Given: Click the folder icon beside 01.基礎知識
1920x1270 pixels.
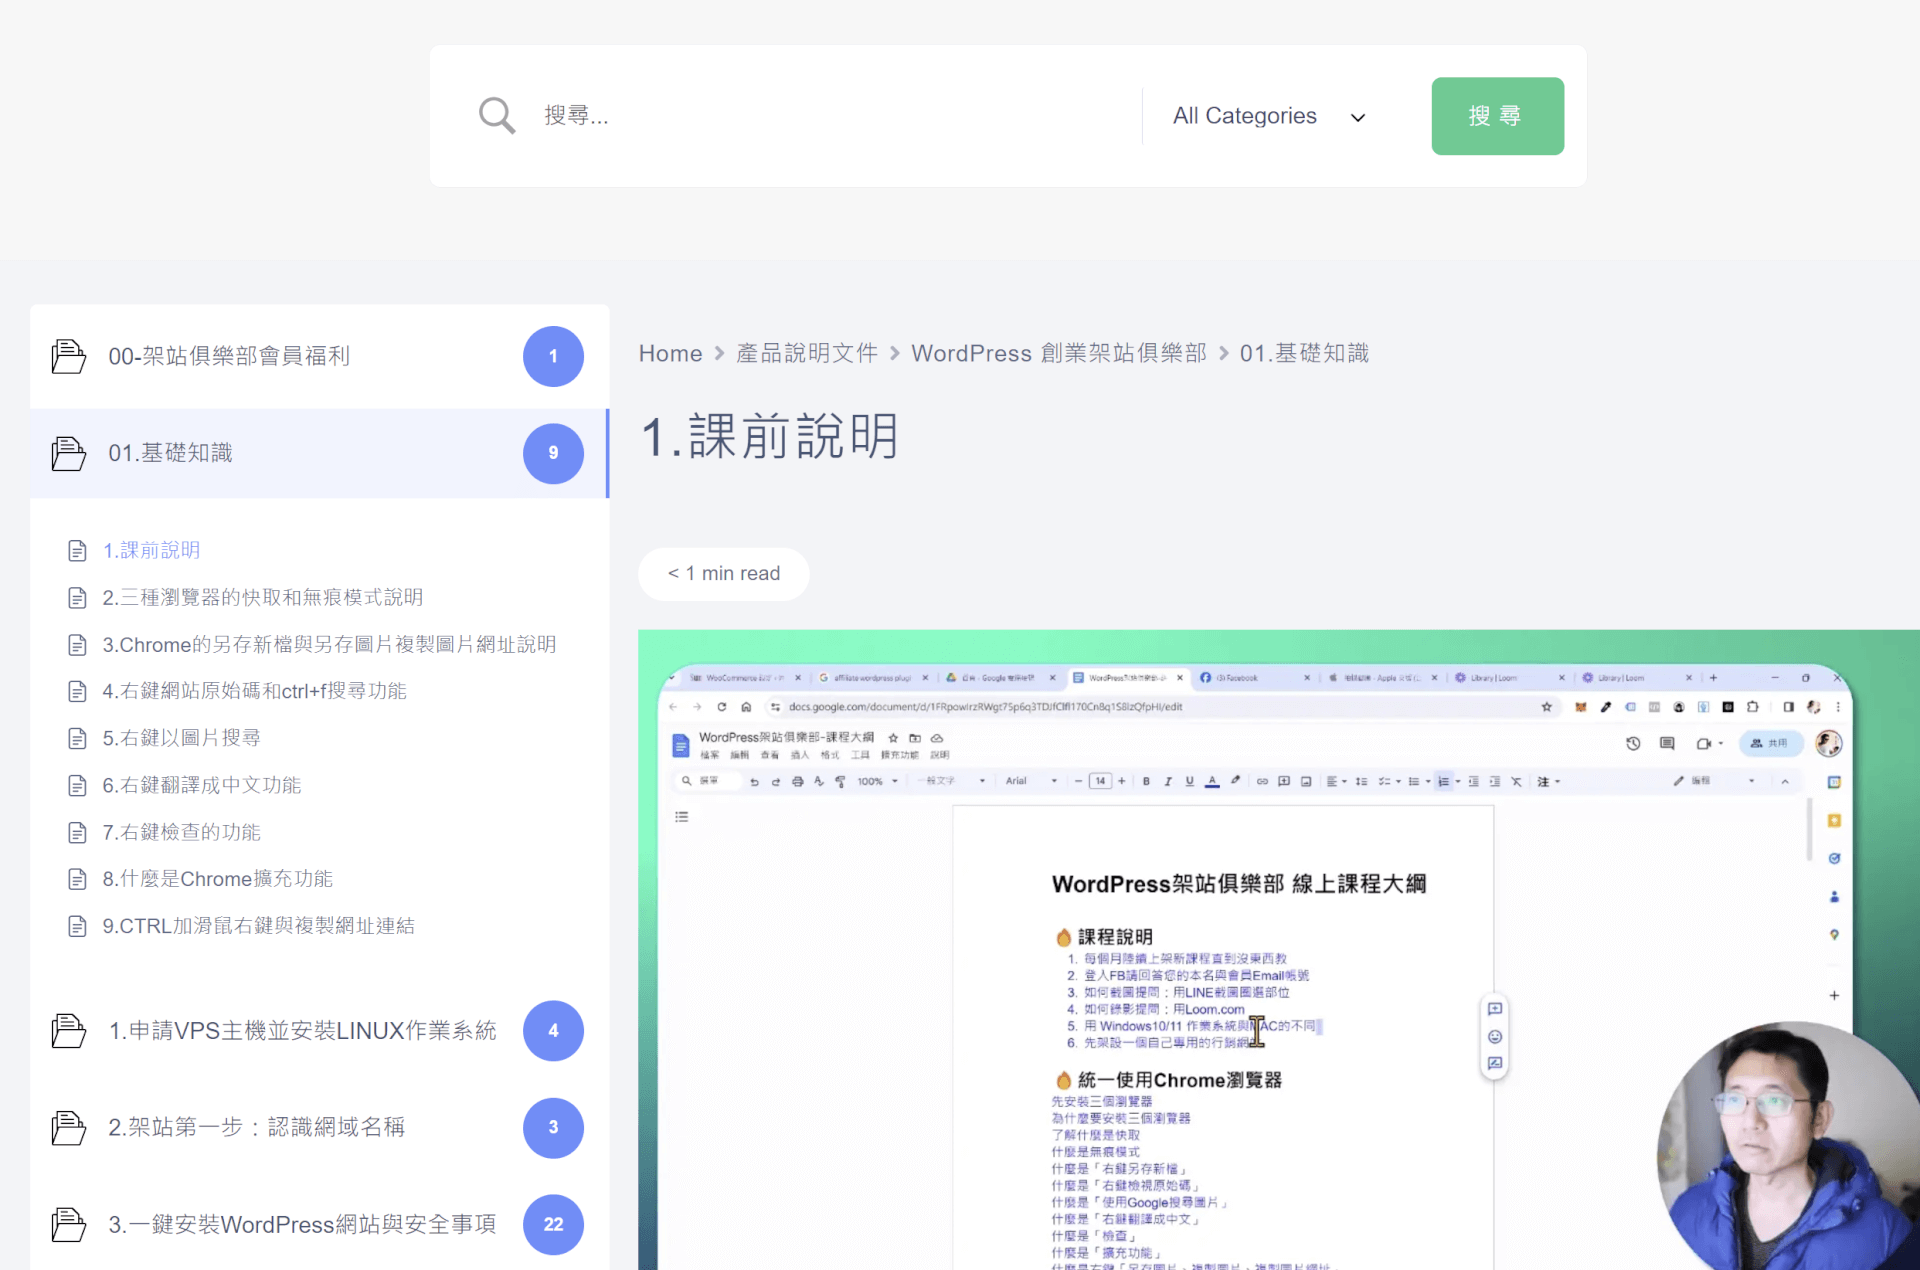Looking at the screenshot, I should tap(68, 453).
